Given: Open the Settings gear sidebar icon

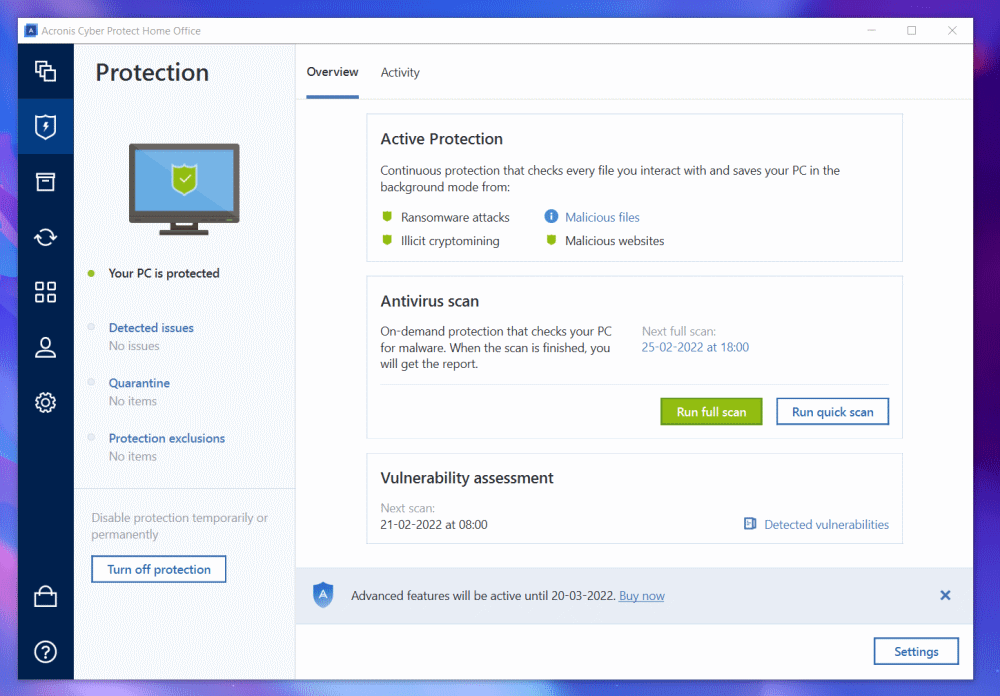Looking at the screenshot, I should (45, 403).
